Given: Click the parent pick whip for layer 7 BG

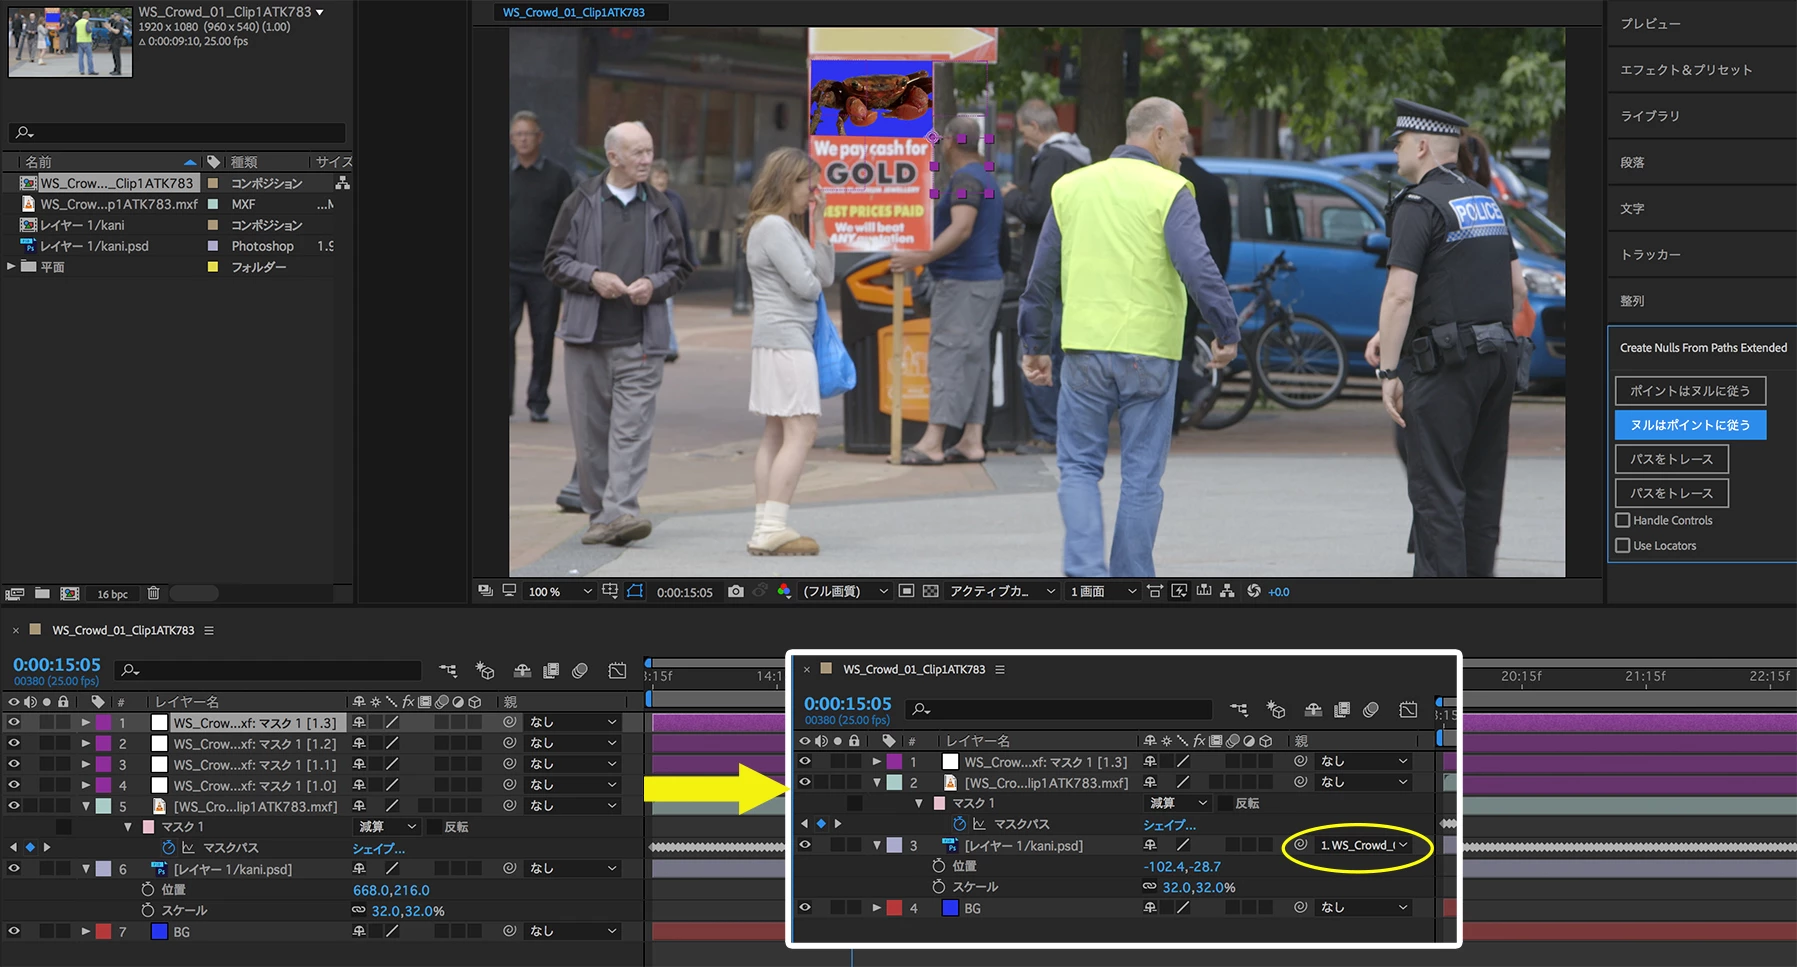Looking at the screenshot, I should (x=509, y=931).
